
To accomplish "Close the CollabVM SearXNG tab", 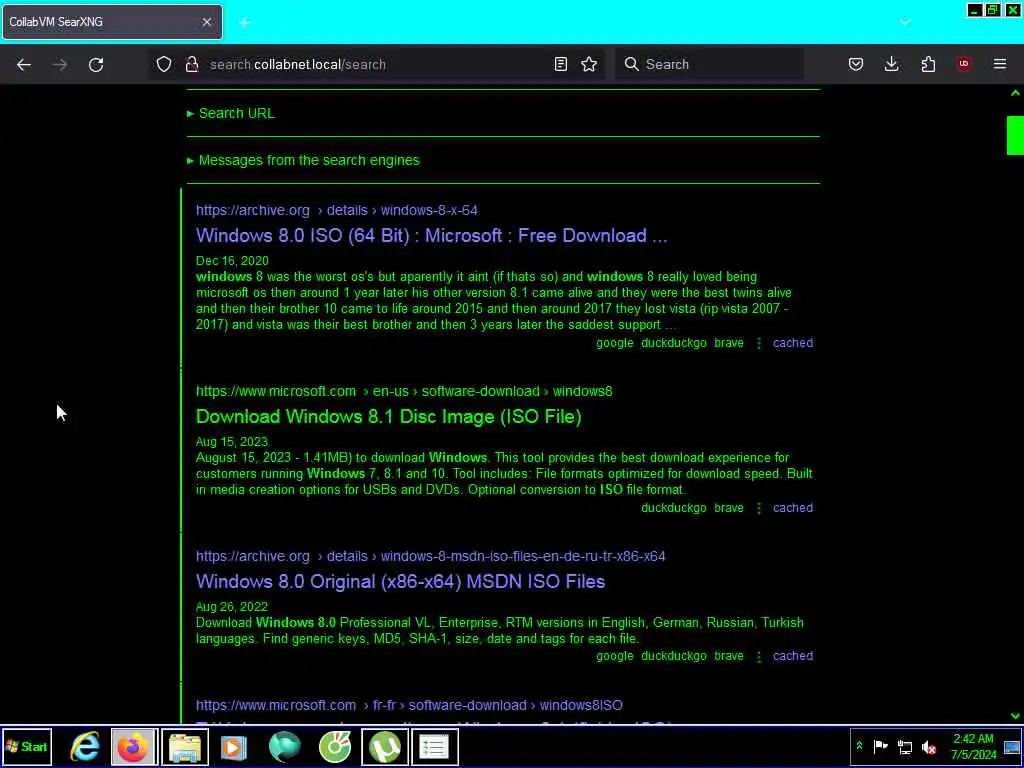I will click(x=206, y=22).
